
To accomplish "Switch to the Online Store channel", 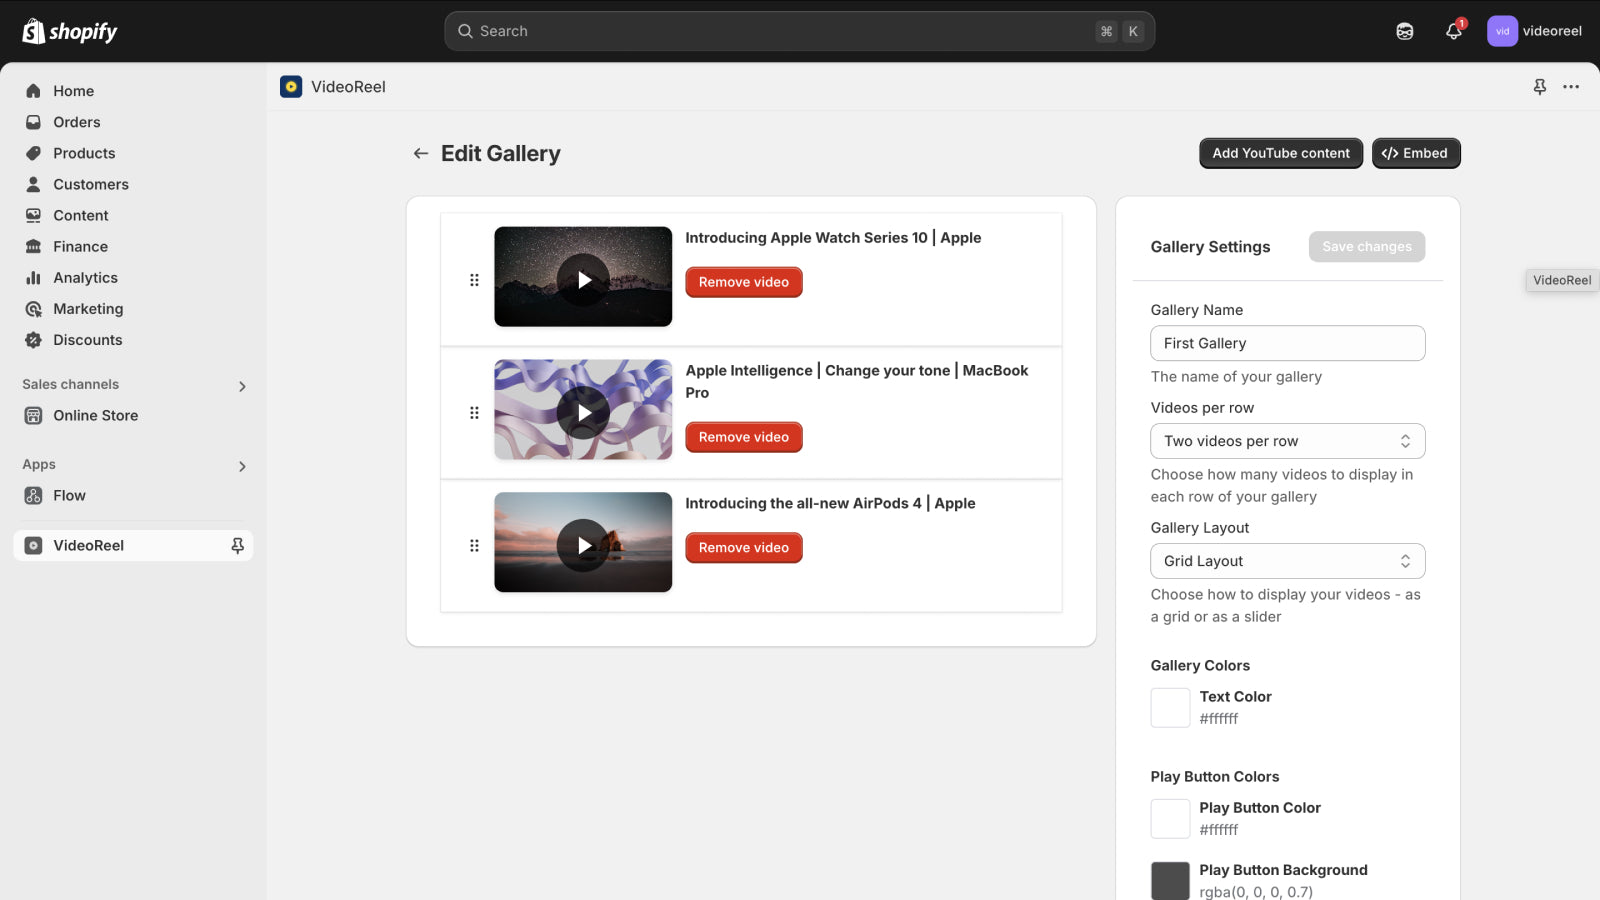I will click(x=95, y=415).
